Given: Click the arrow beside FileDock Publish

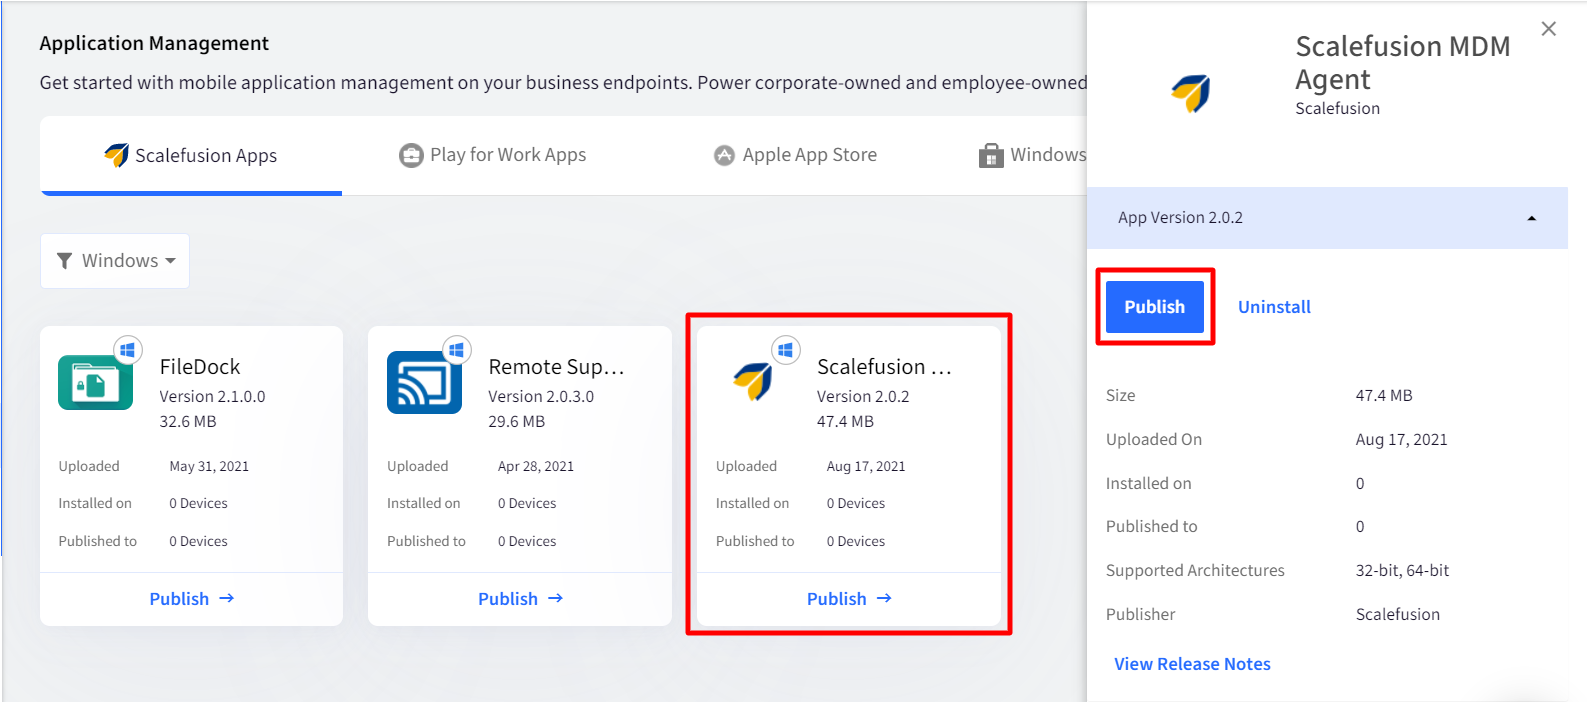Looking at the screenshot, I should tap(227, 598).
